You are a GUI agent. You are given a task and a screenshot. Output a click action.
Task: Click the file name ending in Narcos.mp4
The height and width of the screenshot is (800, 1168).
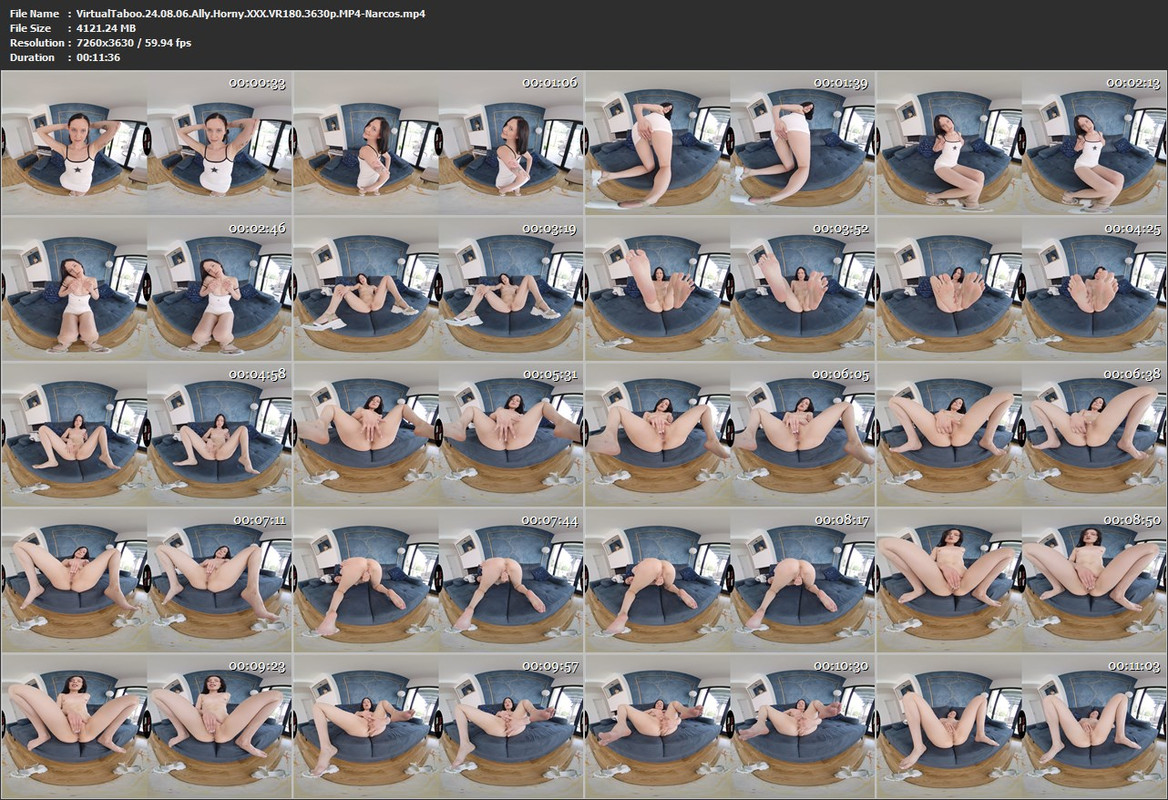click(x=251, y=13)
